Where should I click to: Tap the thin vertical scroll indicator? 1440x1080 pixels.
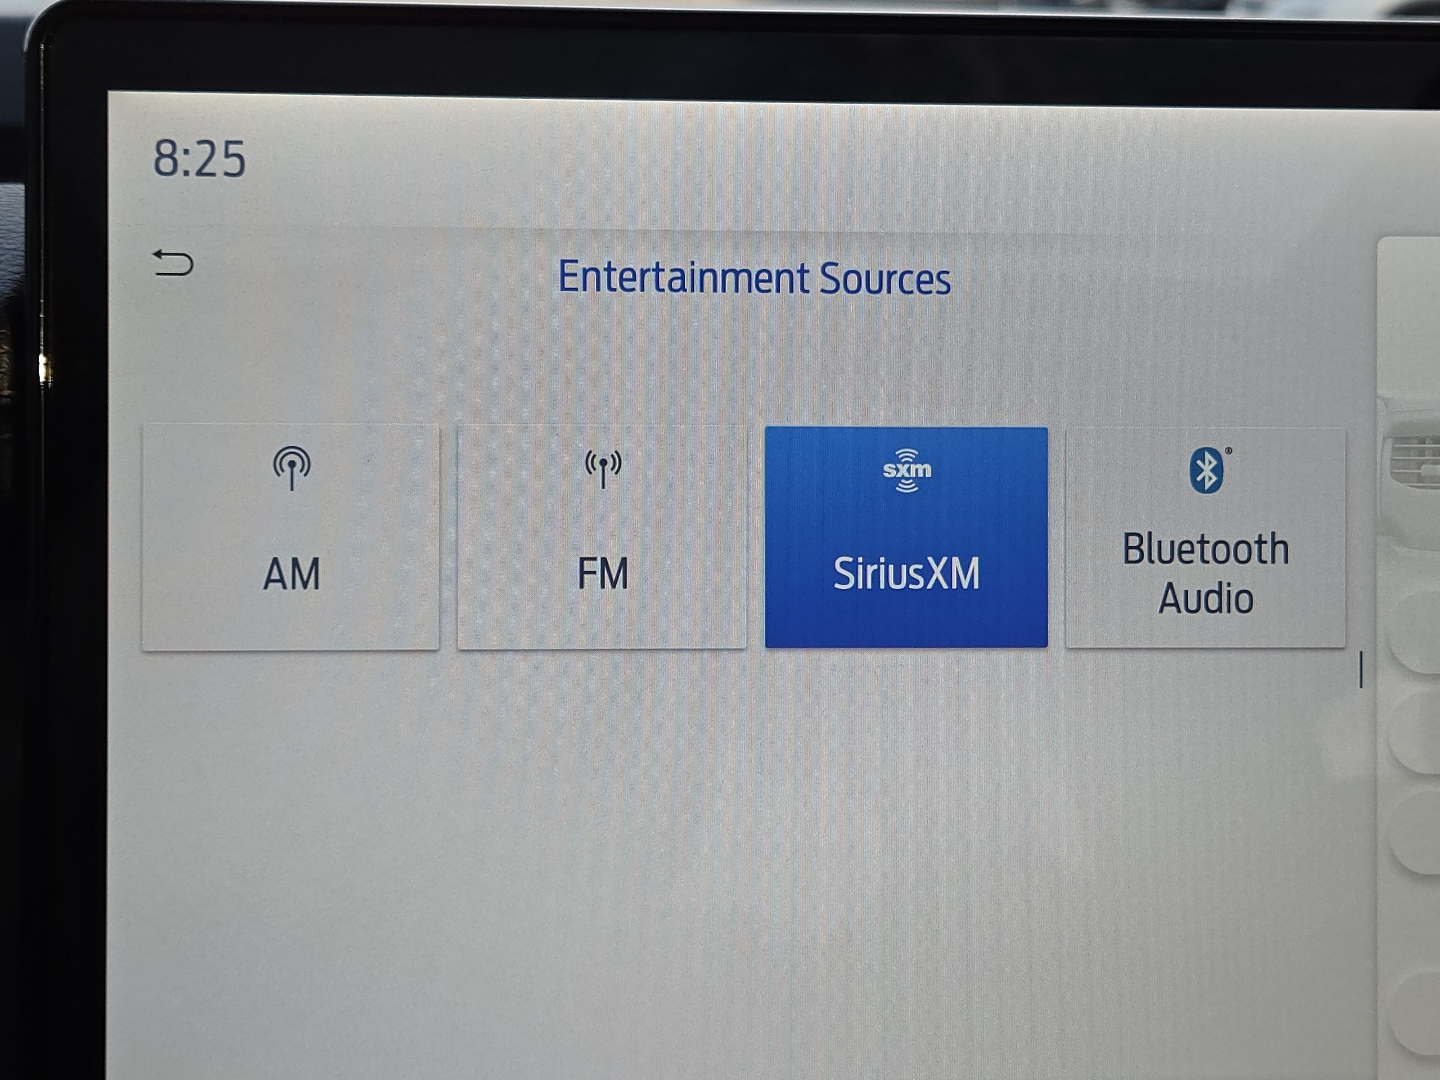[1361, 670]
